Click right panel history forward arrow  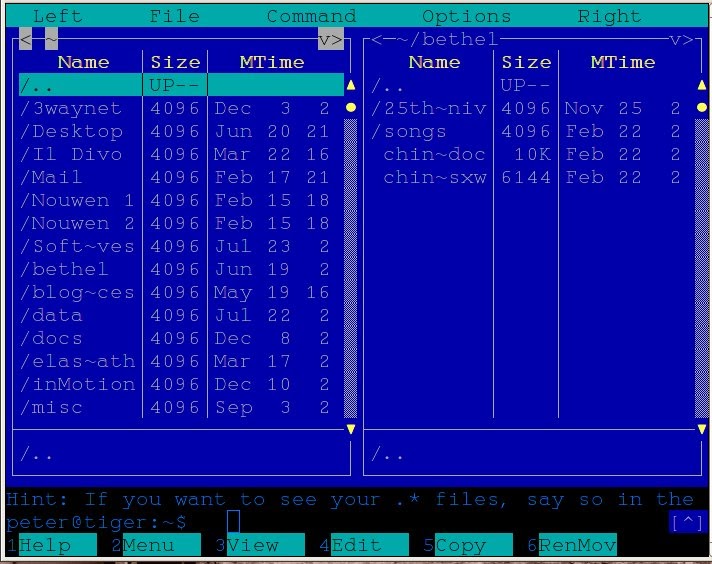tap(687, 40)
